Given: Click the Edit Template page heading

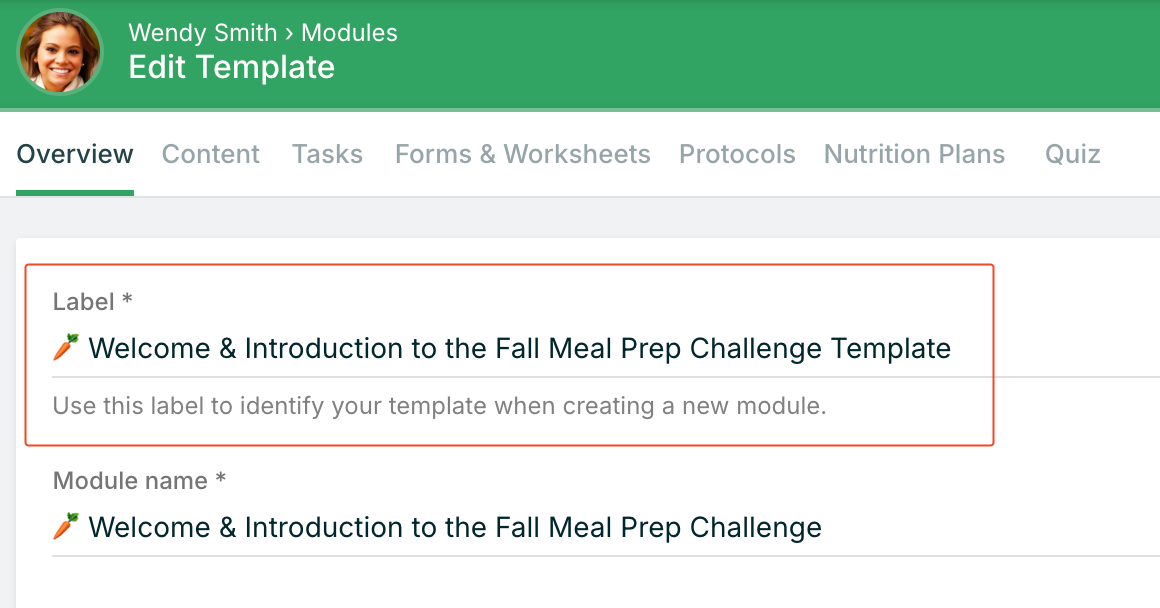Looking at the screenshot, I should [x=231, y=67].
